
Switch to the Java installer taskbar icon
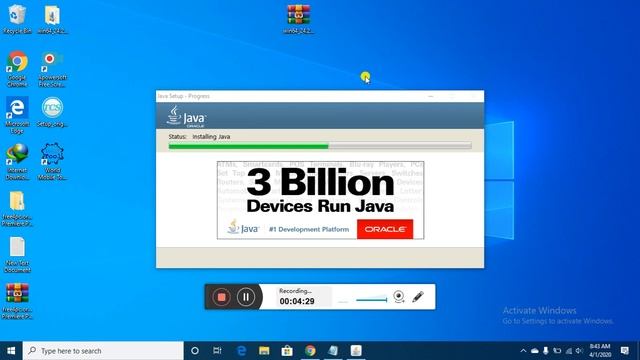(356, 351)
